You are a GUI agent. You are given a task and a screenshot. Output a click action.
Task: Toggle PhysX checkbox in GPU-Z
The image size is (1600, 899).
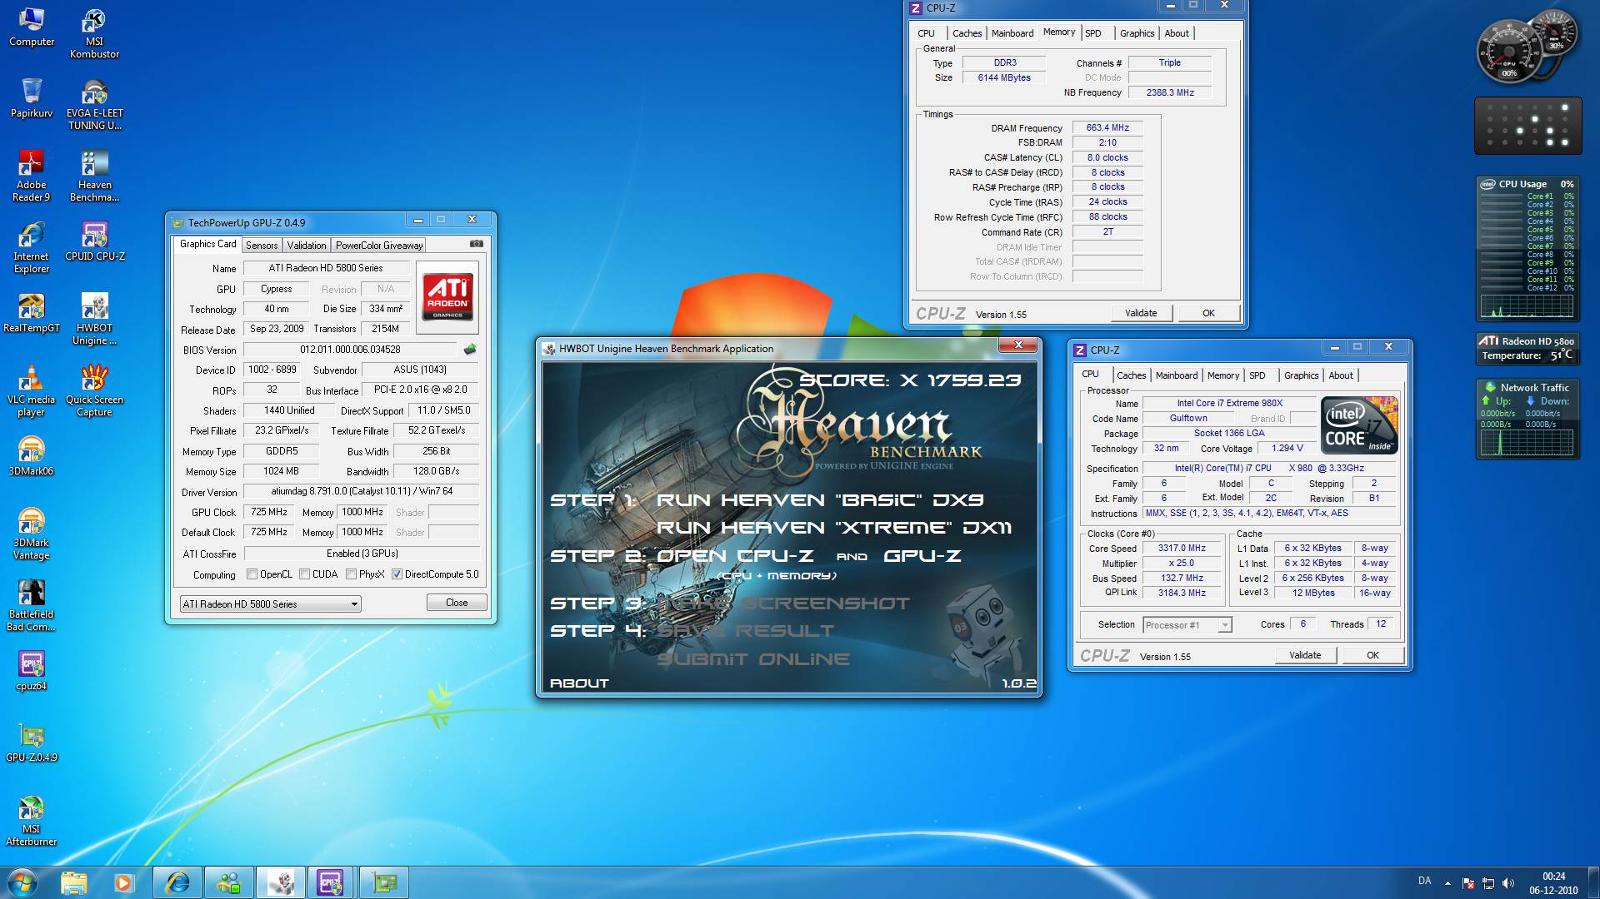tap(351, 574)
